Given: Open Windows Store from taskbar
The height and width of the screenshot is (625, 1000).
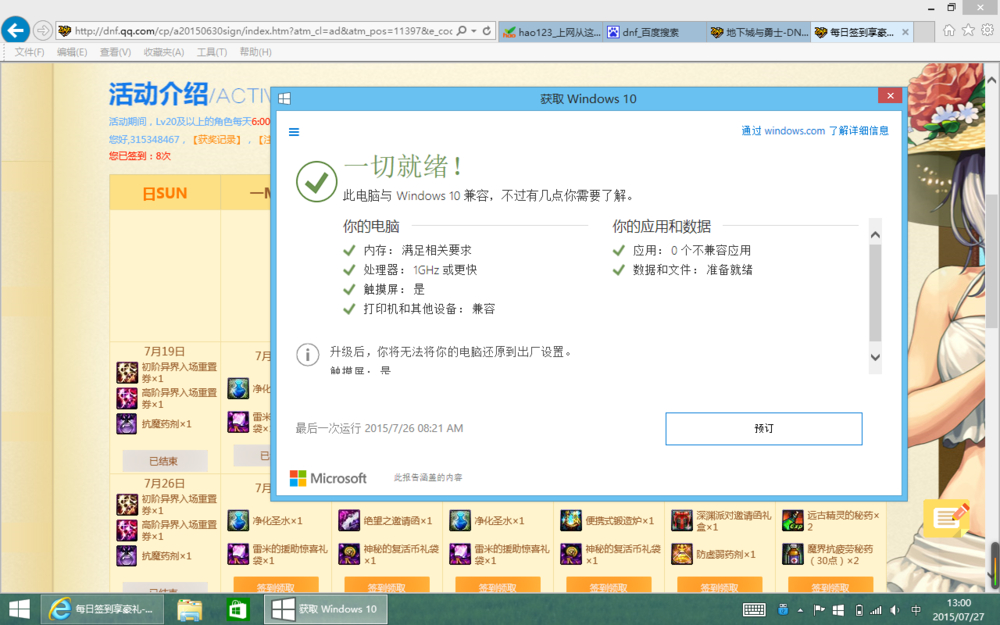Looking at the screenshot, I should (x=238, y=610).
